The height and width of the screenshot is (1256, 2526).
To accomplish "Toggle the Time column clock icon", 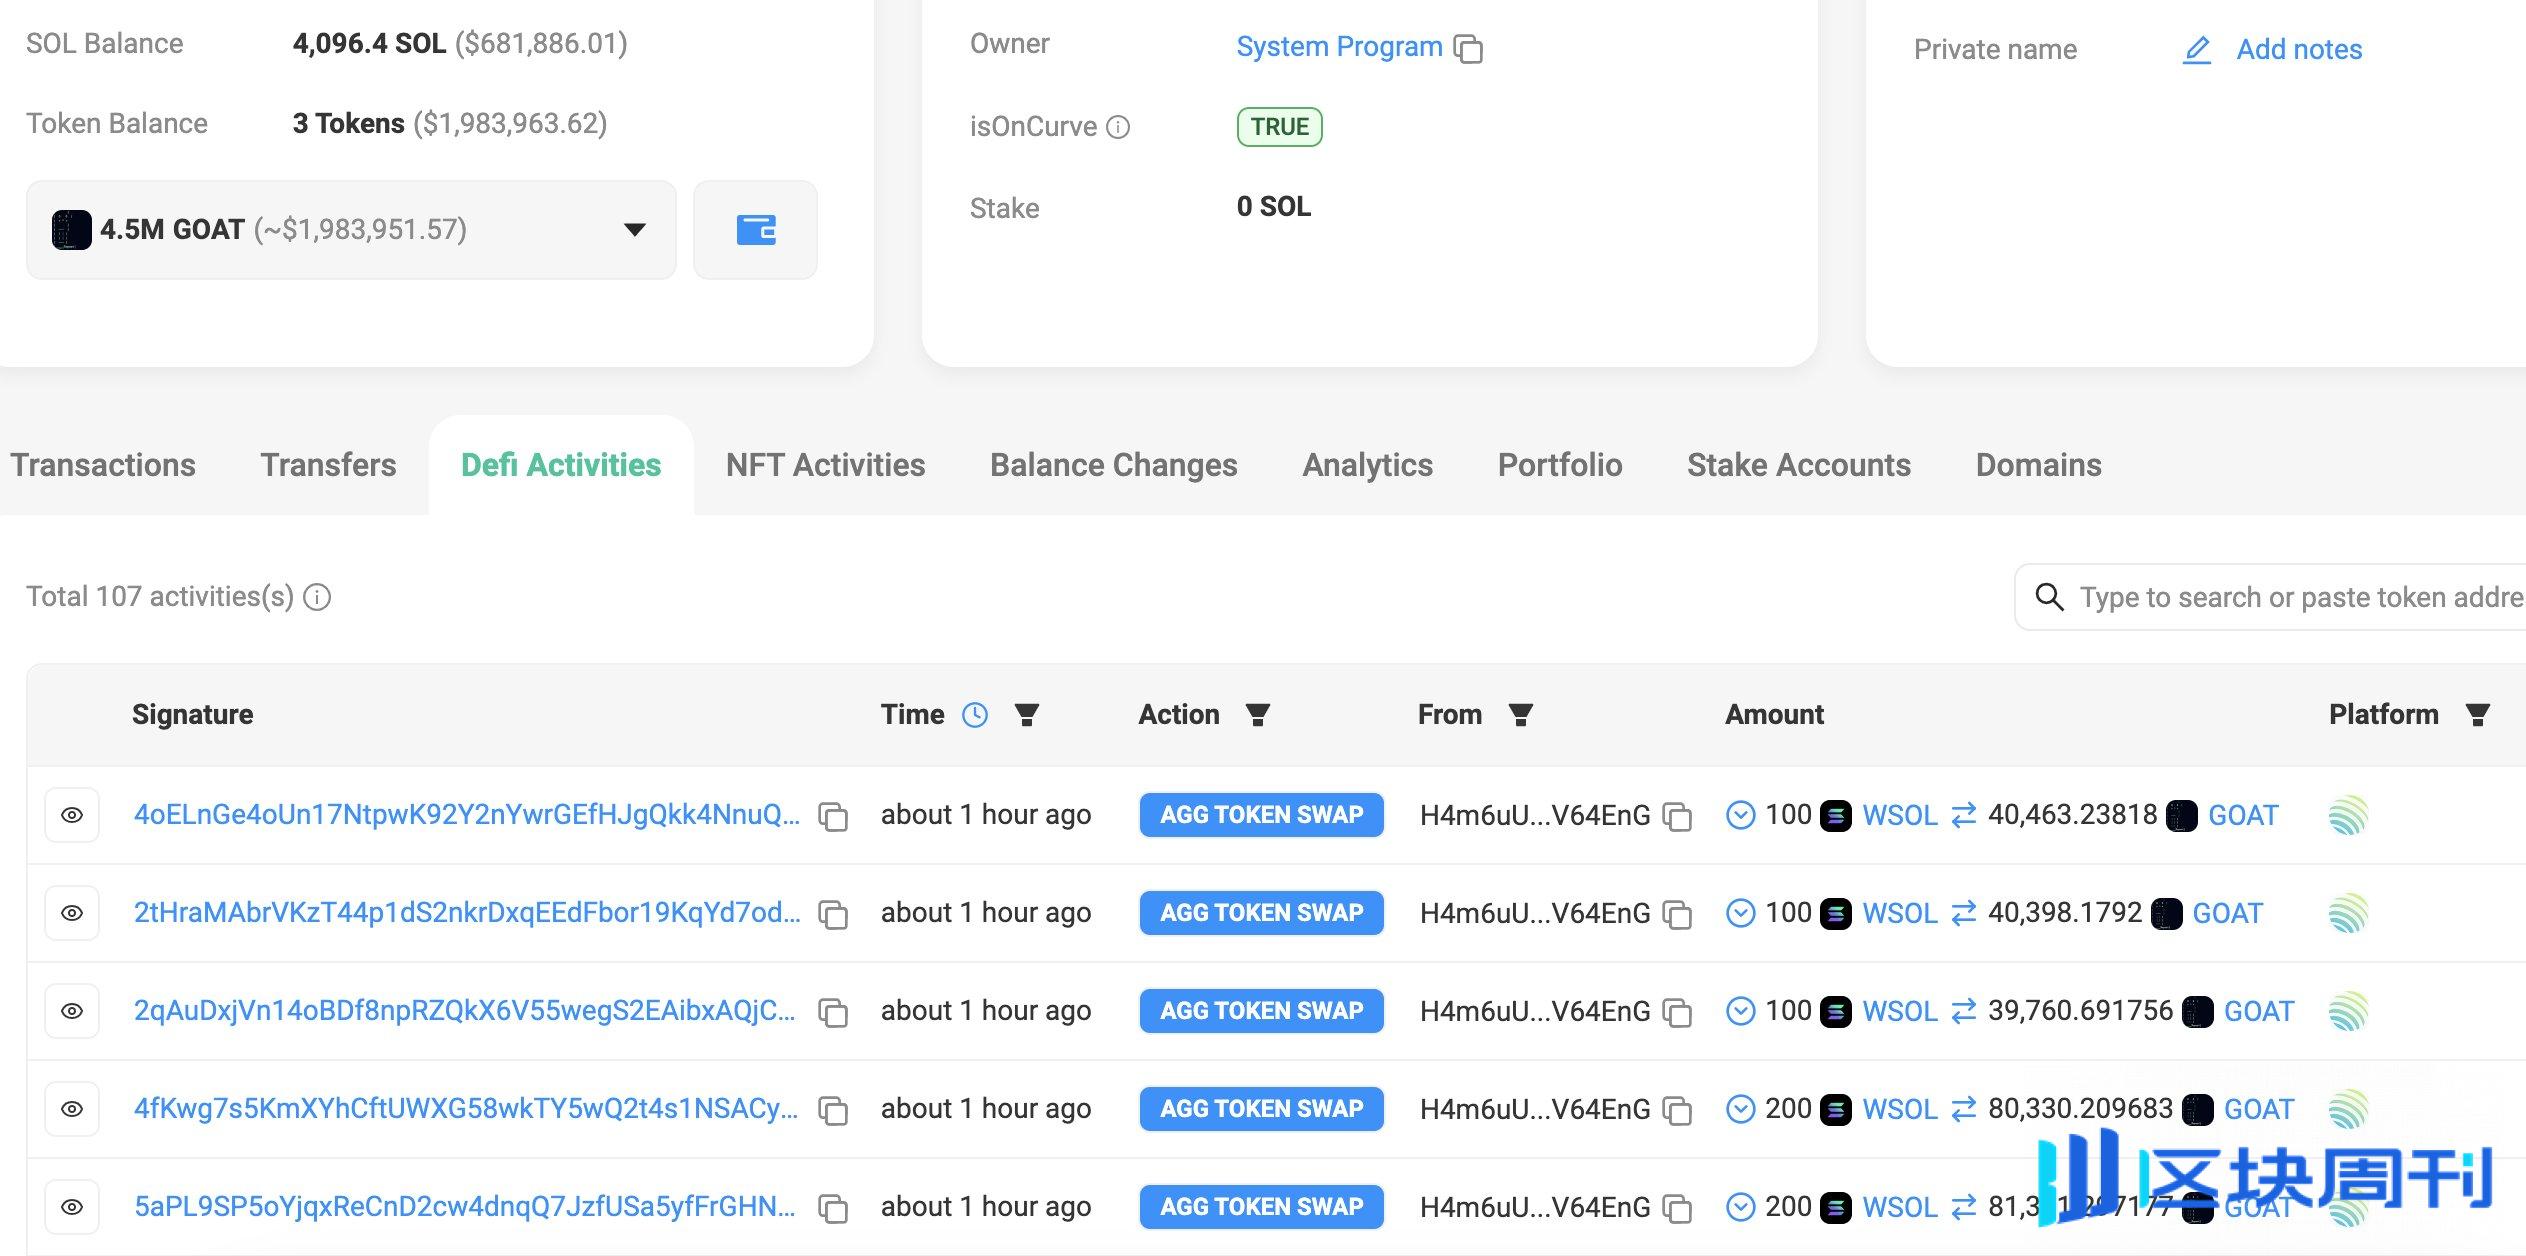I will pyautogui.click(x=975, y=715).
